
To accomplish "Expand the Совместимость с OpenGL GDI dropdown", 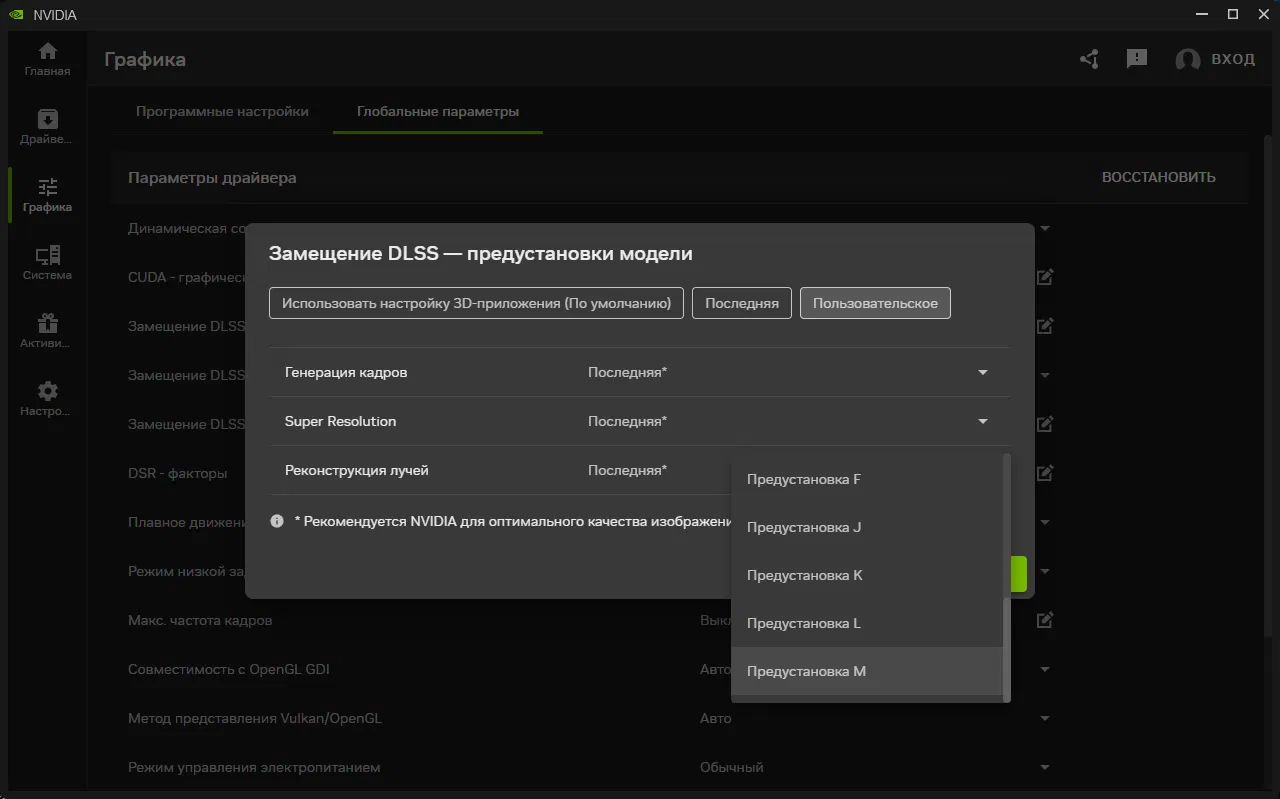I will point(1045,669).
